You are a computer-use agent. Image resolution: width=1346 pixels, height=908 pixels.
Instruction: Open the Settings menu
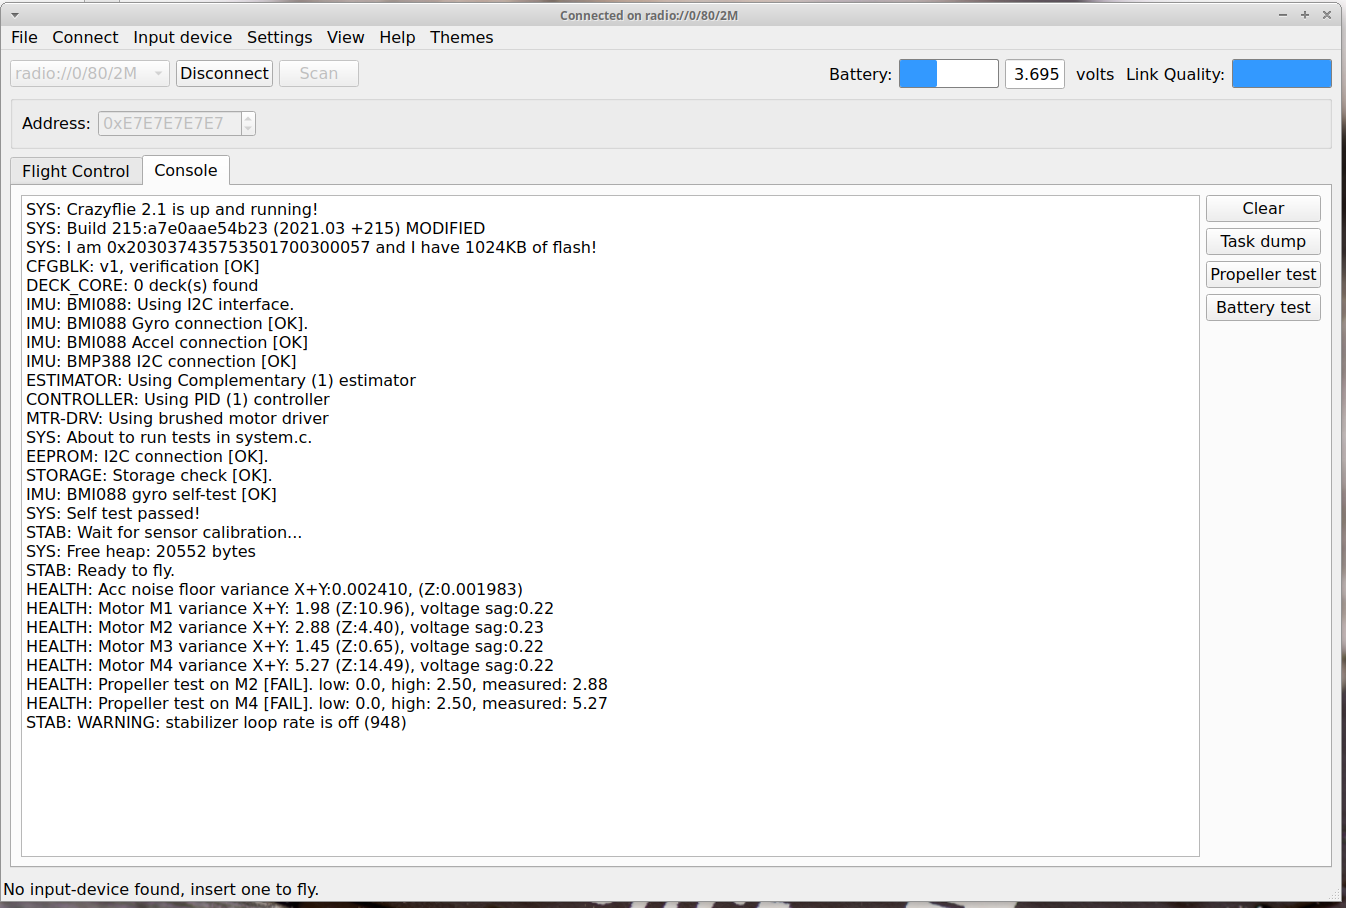(279, 37)
